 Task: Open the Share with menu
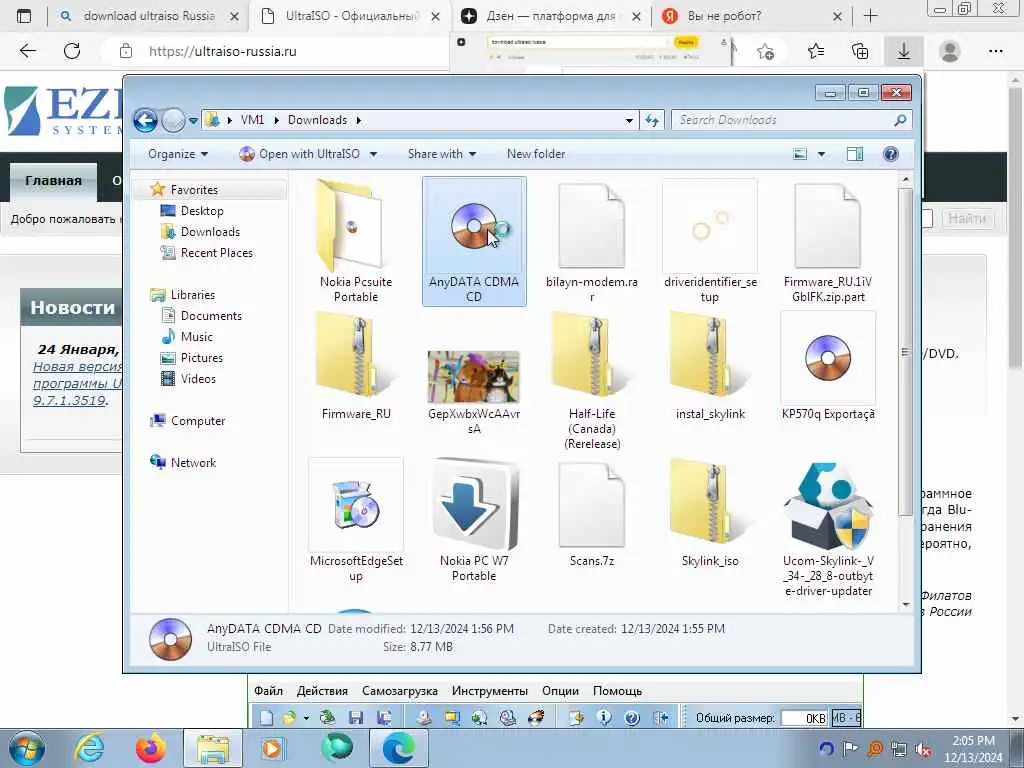(441, 154)
